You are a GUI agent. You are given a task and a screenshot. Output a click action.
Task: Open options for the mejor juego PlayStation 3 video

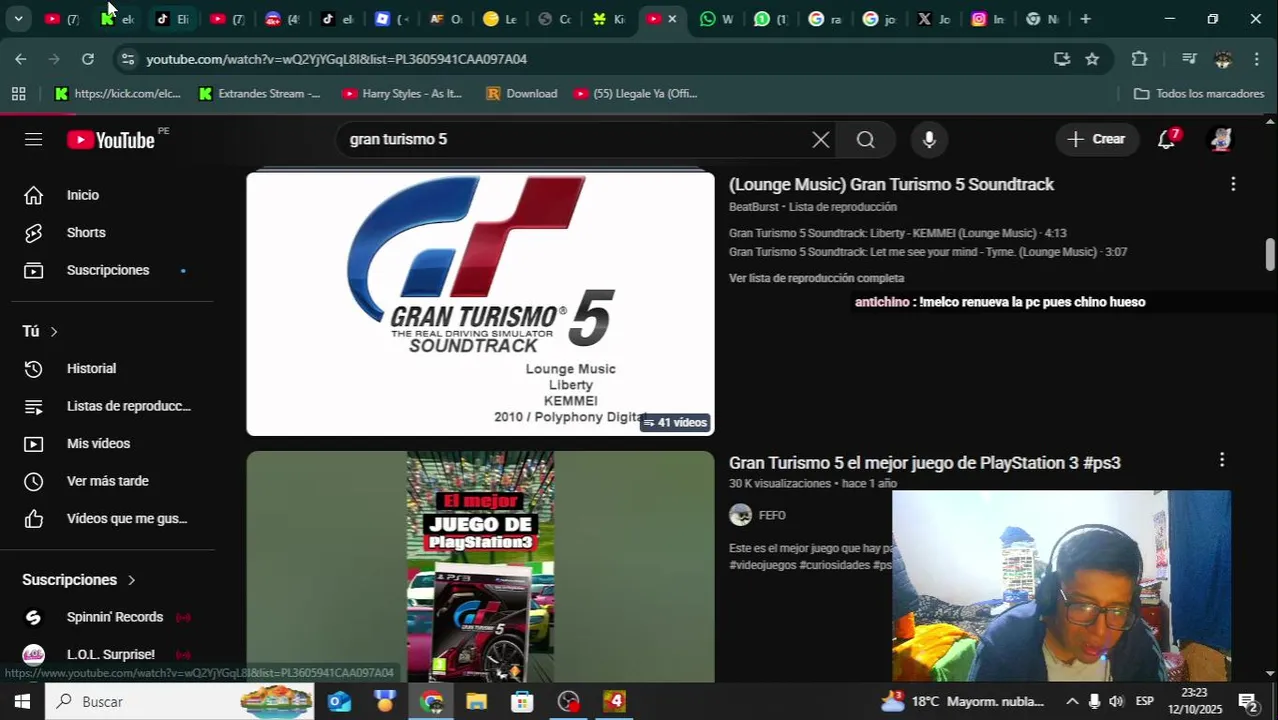[x=1221, y=460]
